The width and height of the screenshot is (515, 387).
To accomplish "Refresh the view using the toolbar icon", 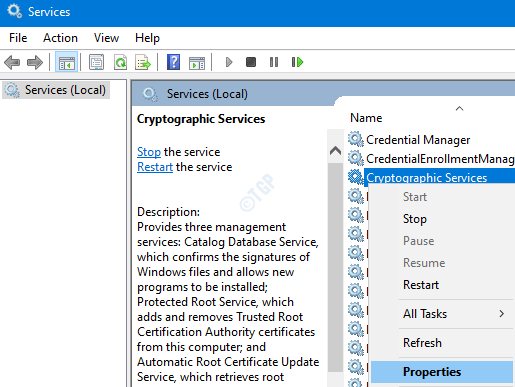I will (120, 62).
